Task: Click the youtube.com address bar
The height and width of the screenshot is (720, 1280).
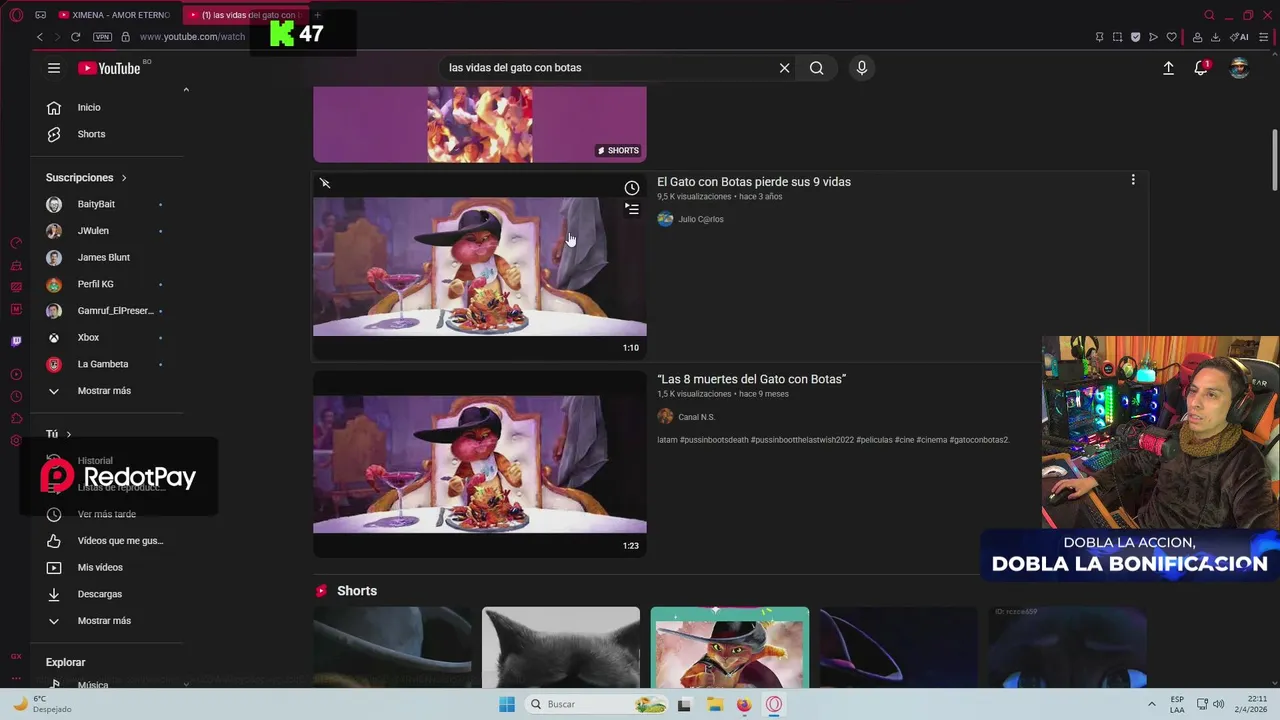Action: click(x=192, y=37)
